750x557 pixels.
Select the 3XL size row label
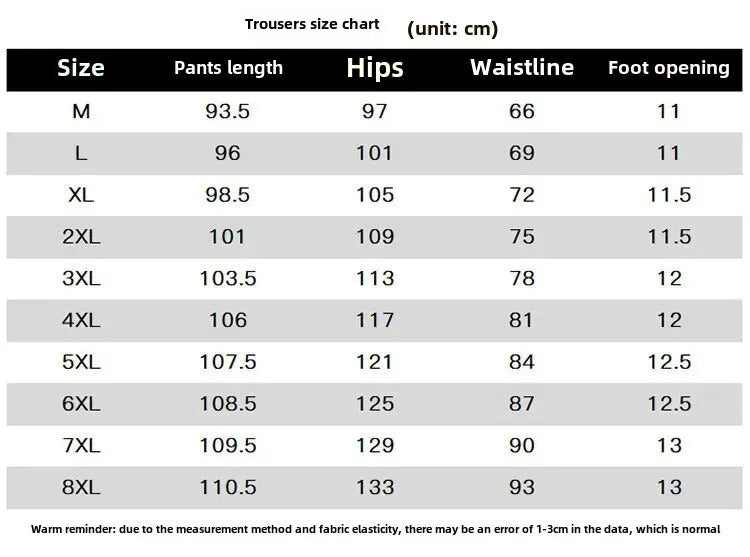pyautogui.click(x=81, y=279)
